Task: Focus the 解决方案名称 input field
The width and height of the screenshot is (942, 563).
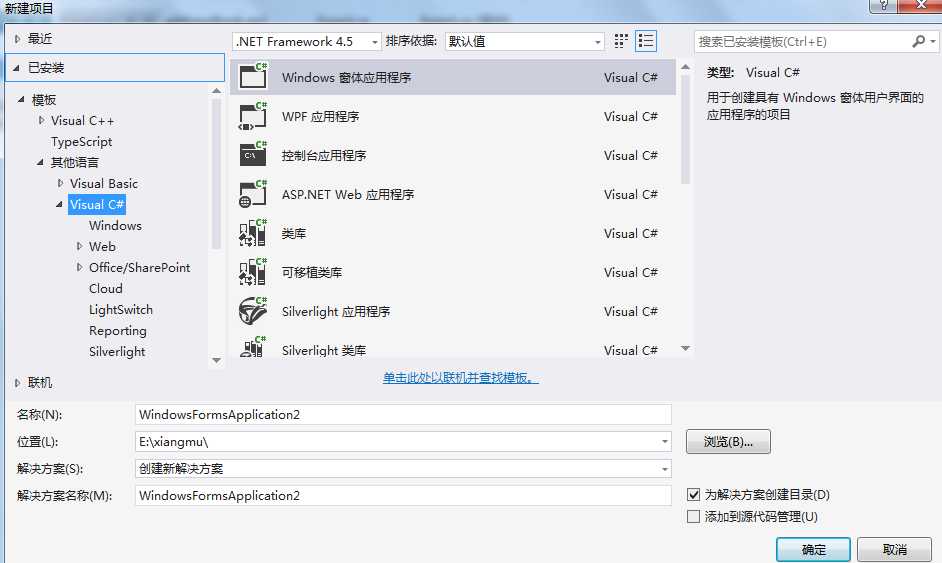Action: [x=403, y=496]
